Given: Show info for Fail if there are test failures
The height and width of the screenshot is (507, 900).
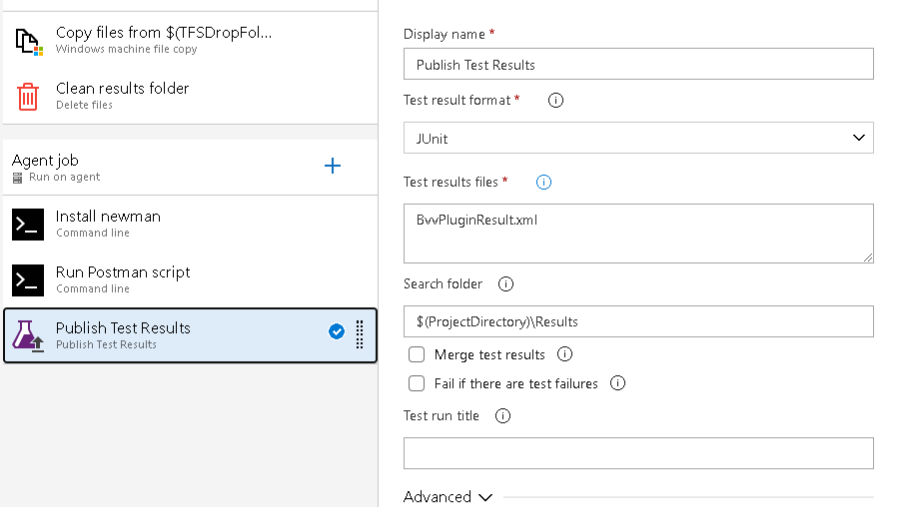Looking at the screenshot, I should click(617, 383).
